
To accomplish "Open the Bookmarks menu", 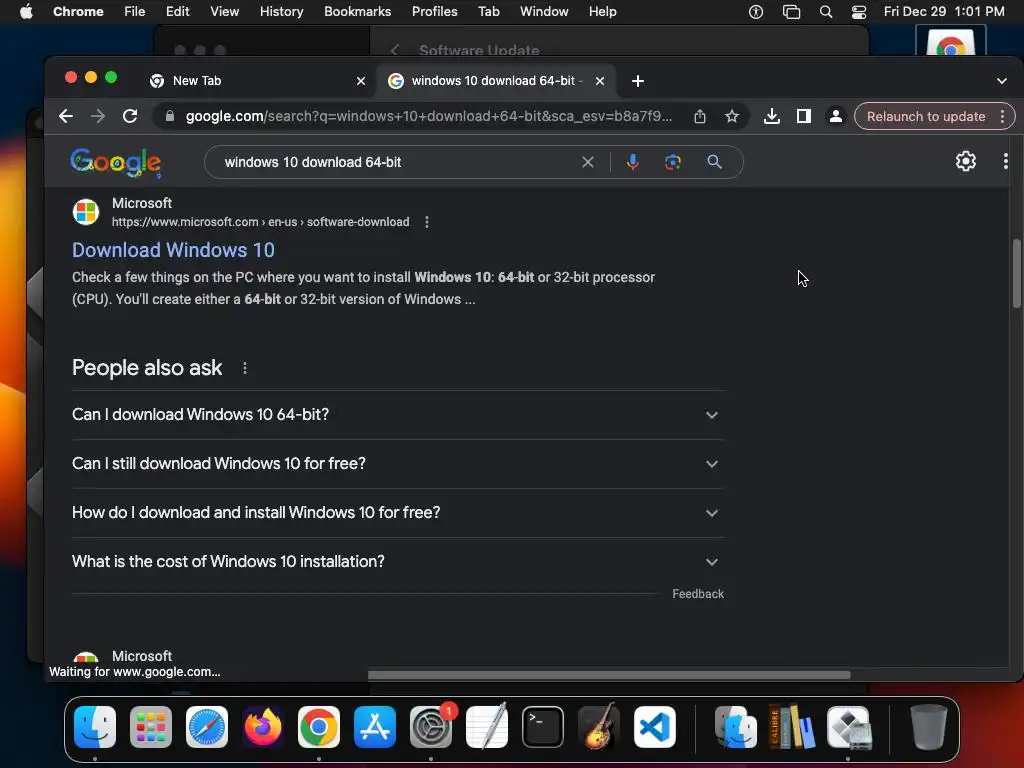I will click(357, 11).
